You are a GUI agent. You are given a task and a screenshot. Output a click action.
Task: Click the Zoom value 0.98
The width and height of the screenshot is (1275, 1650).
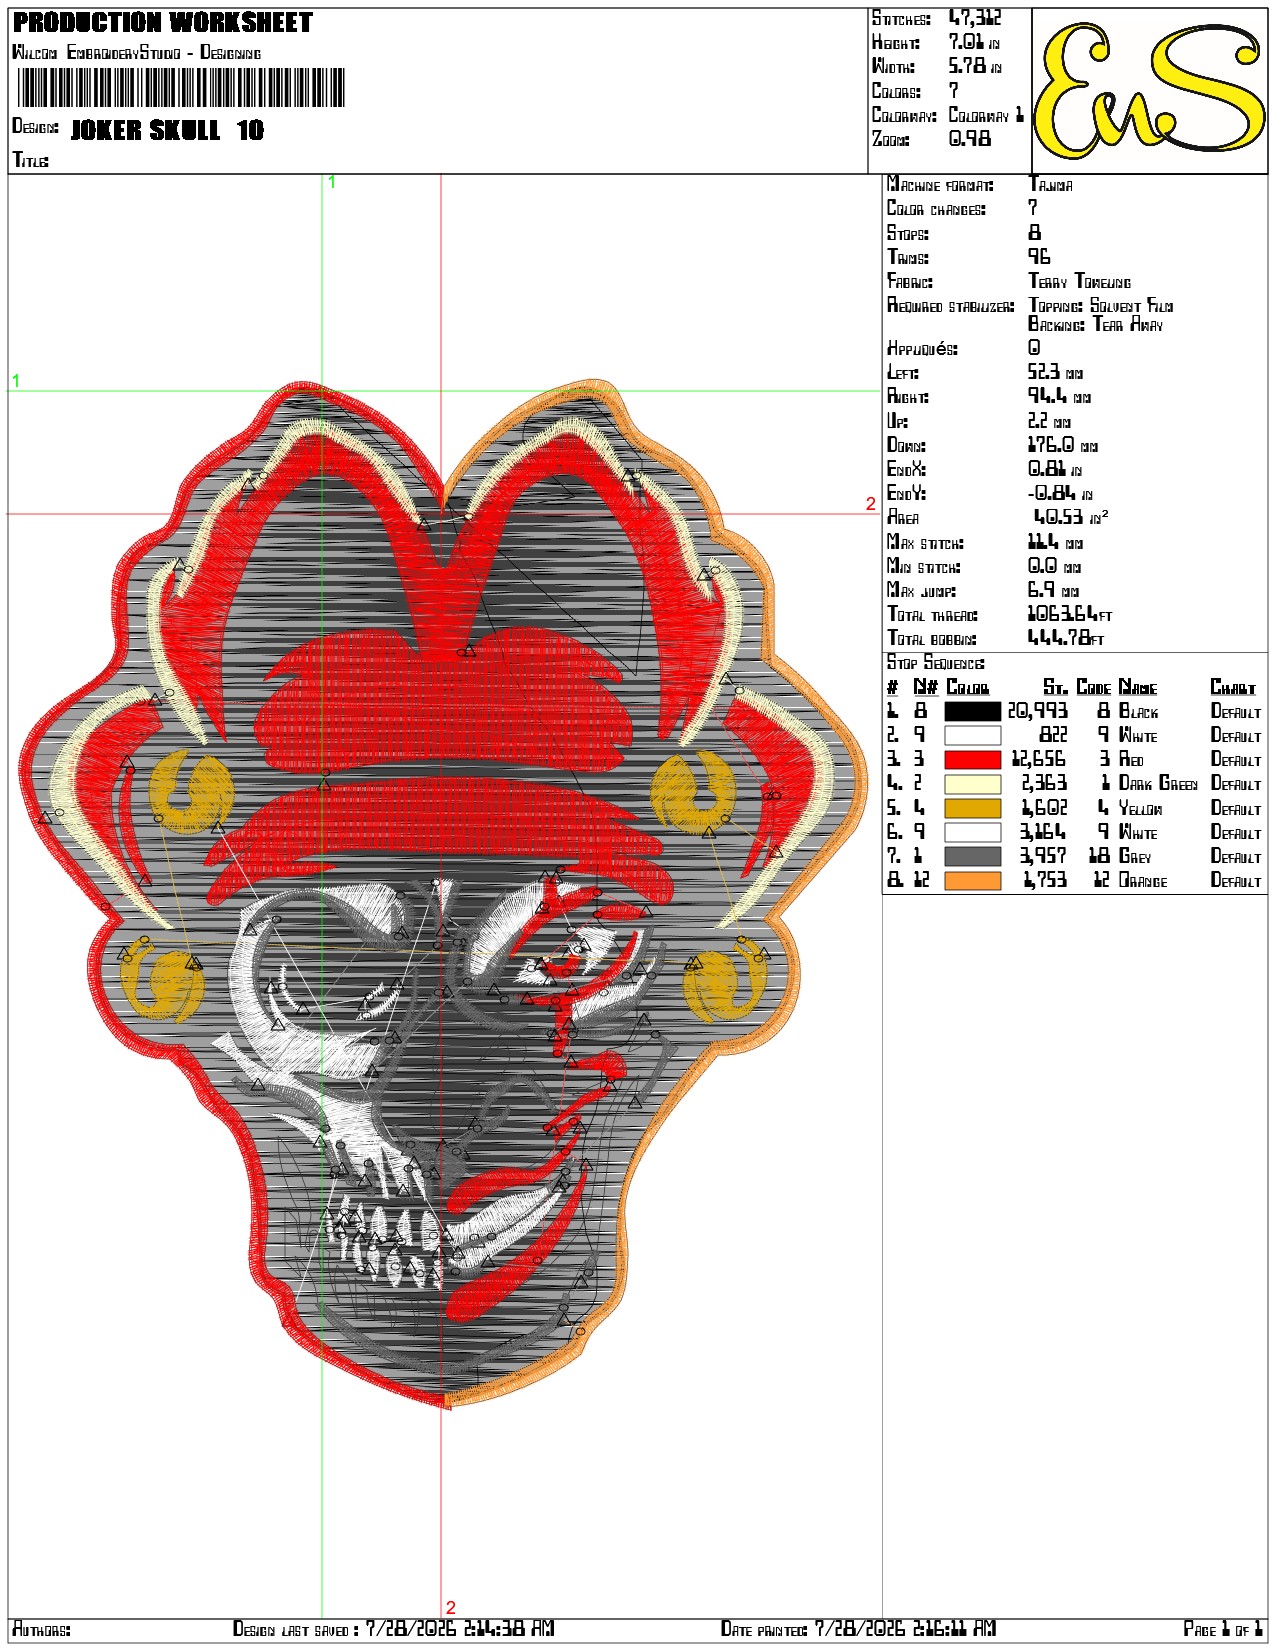click(x=970, y=139)
